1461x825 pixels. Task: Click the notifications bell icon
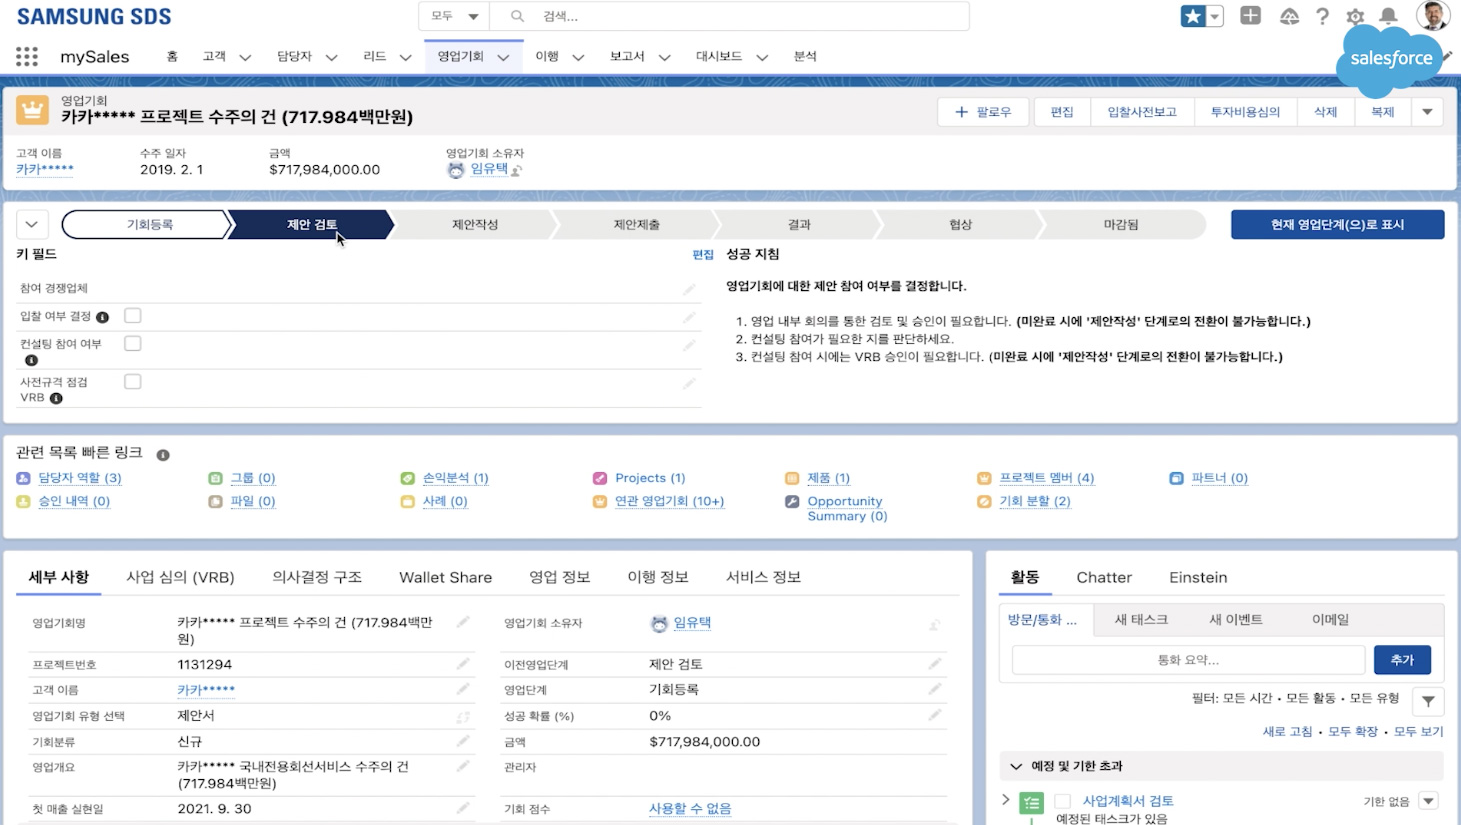click(x=1388, y=16)
